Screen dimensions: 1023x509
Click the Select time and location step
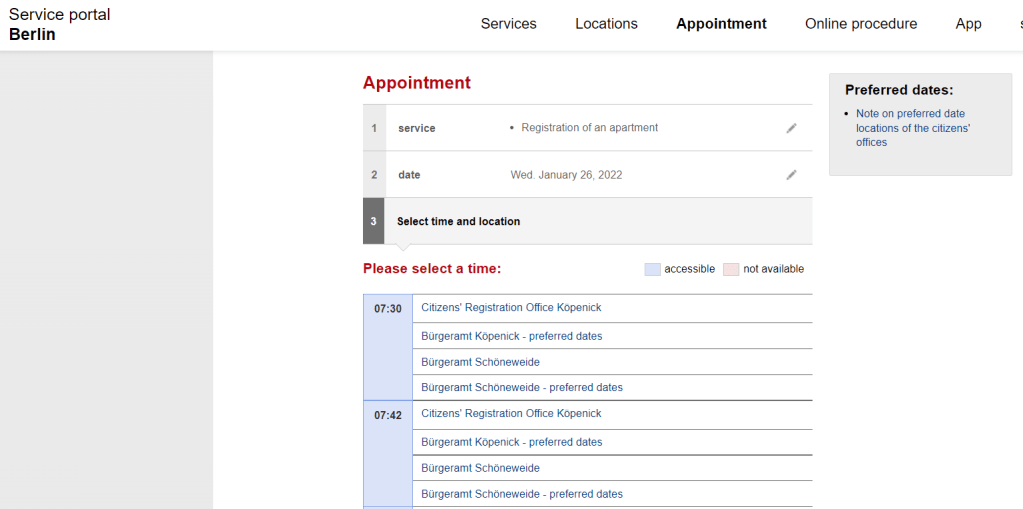[x=458, y=222]
